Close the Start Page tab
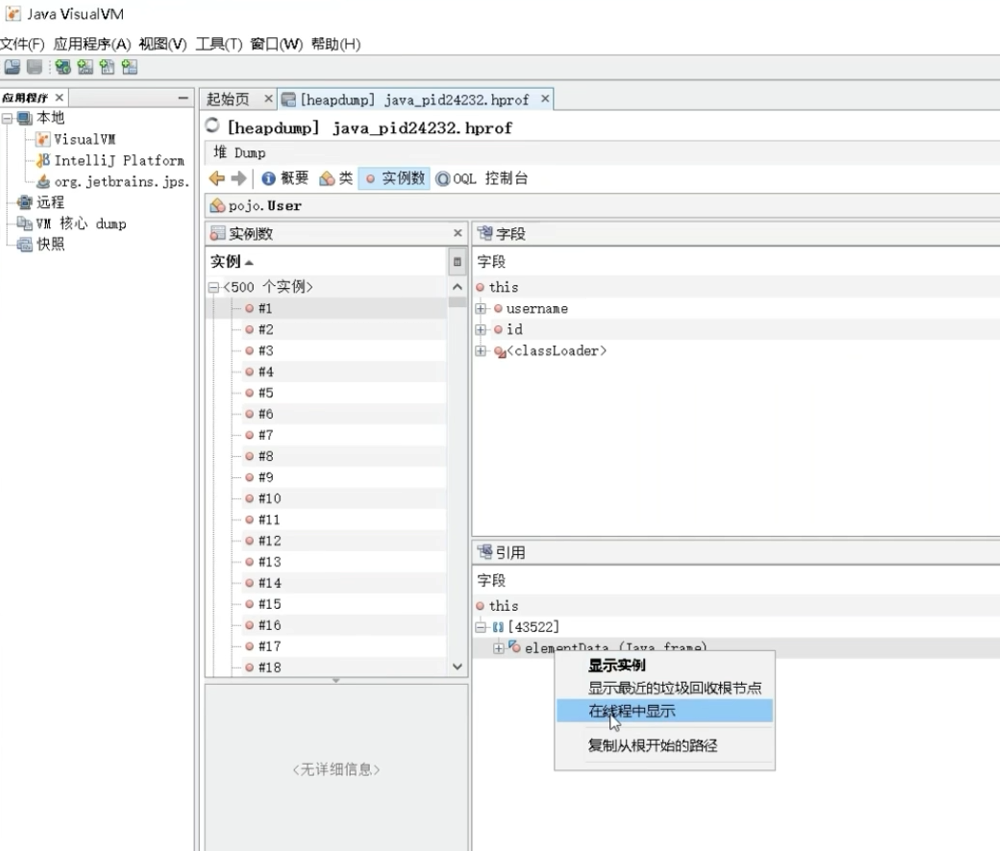The height and width of the screenshot is (851, 1000). pos(268,99)
